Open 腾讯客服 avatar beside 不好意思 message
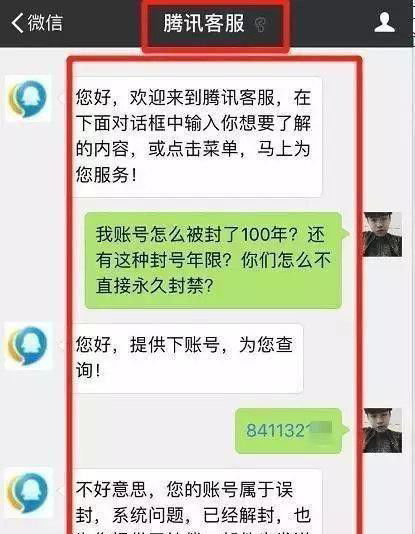The height and width of the screenshot is (534, 415). (28, 492)
